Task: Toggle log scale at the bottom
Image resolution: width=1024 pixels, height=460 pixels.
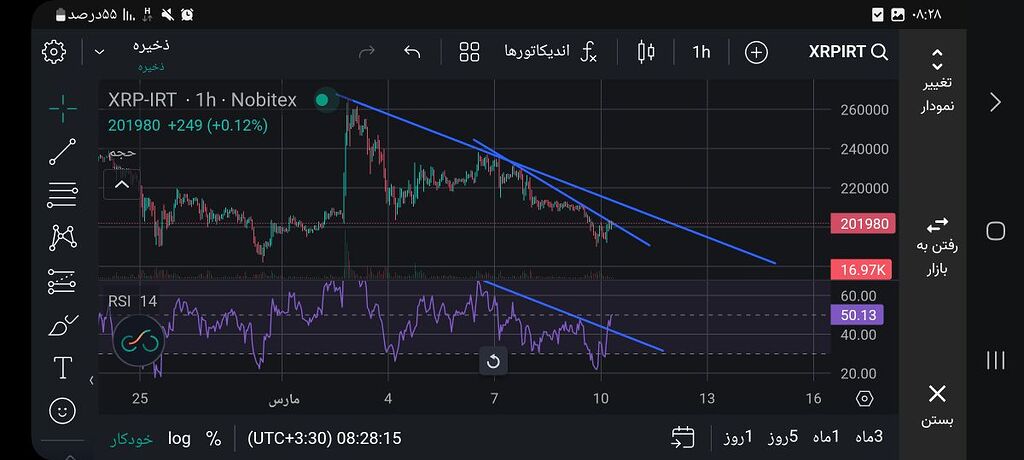Action: (179, 438)
